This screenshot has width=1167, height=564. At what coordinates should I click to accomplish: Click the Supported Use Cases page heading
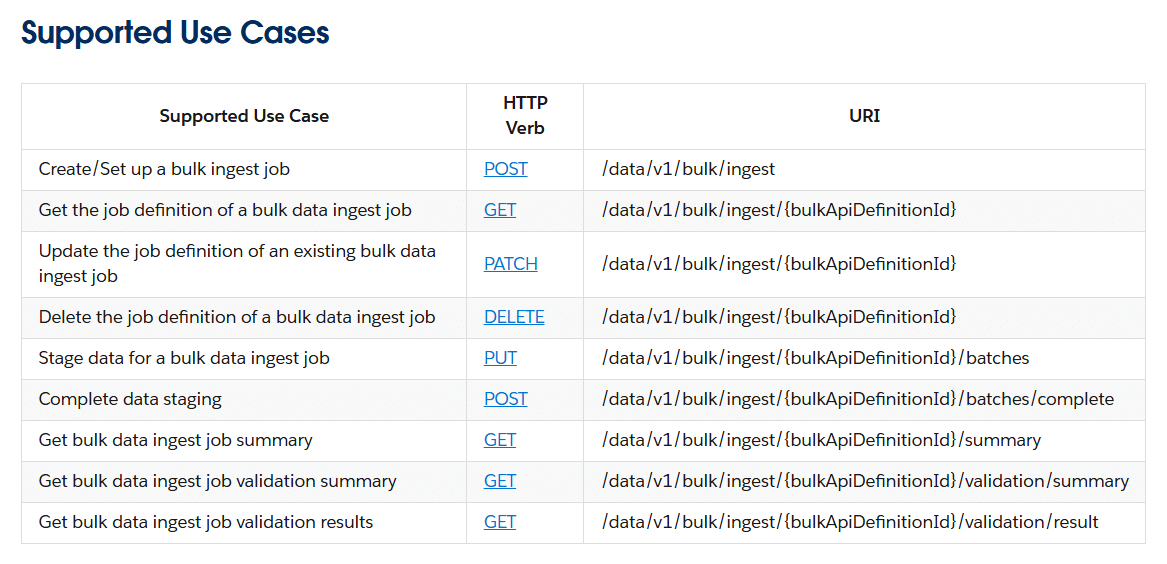[x=175, y=33]
